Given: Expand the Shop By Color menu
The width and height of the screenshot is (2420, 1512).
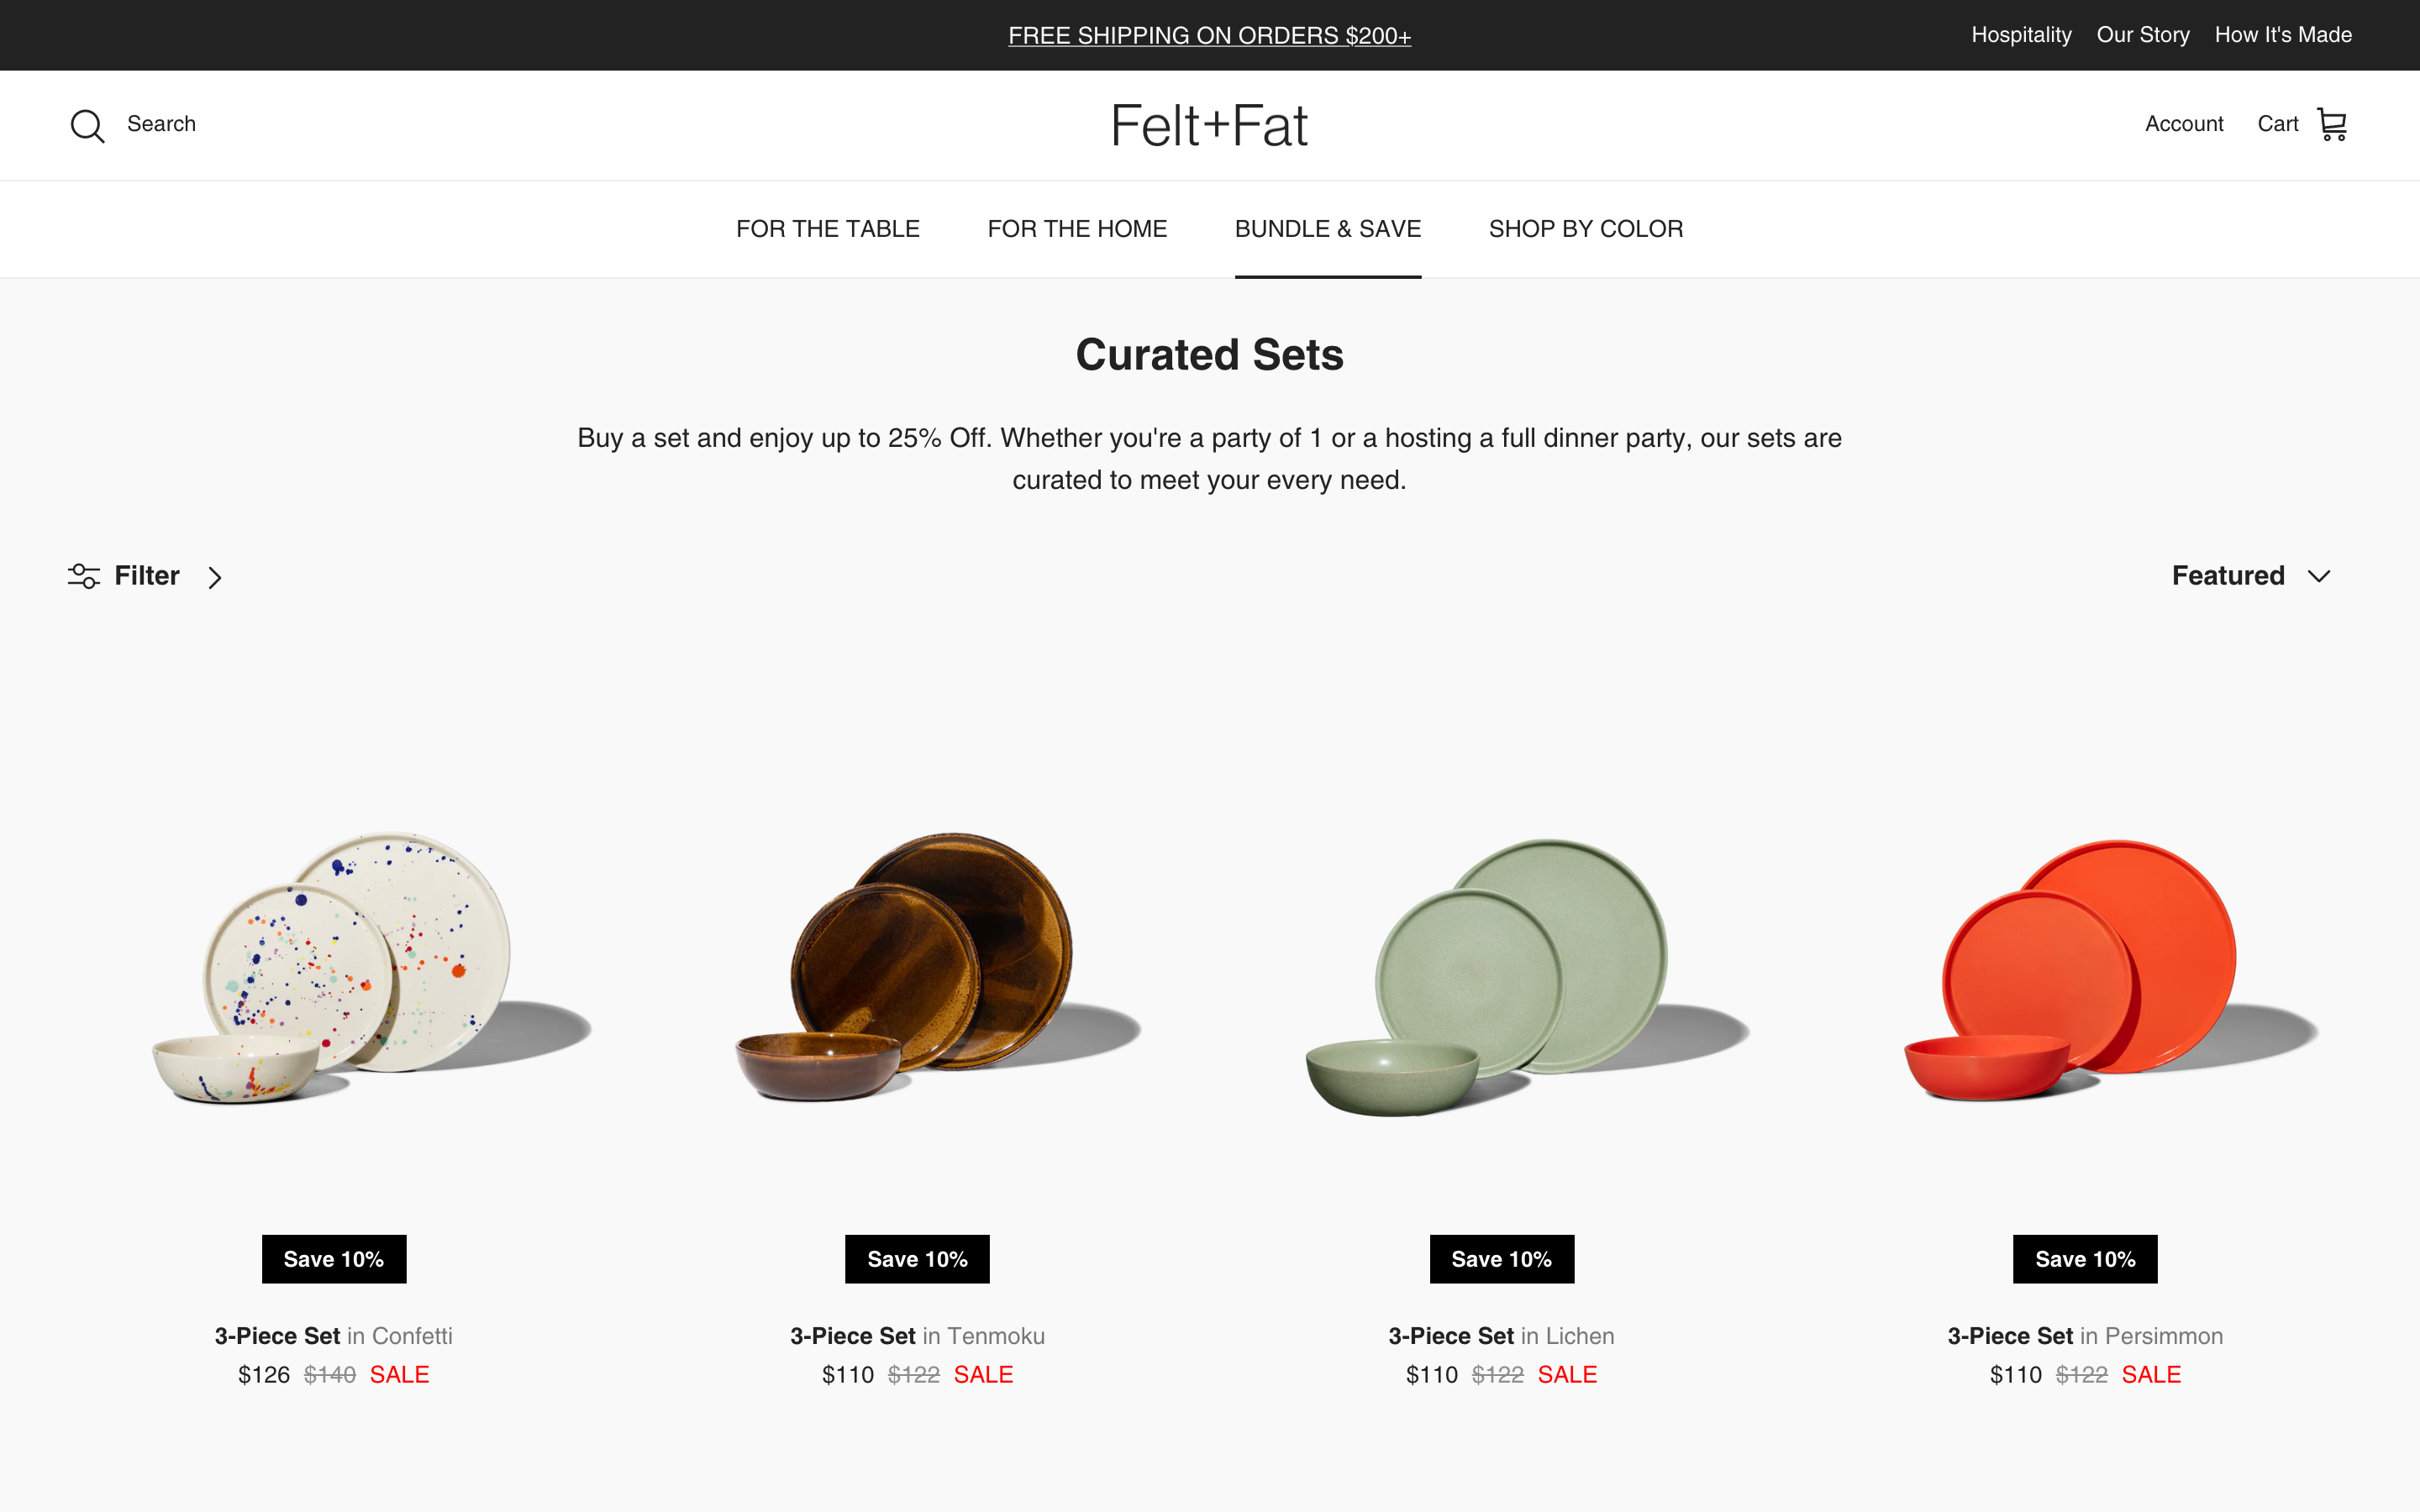Looking at the screenshot, I should [x=1585, y=229].
